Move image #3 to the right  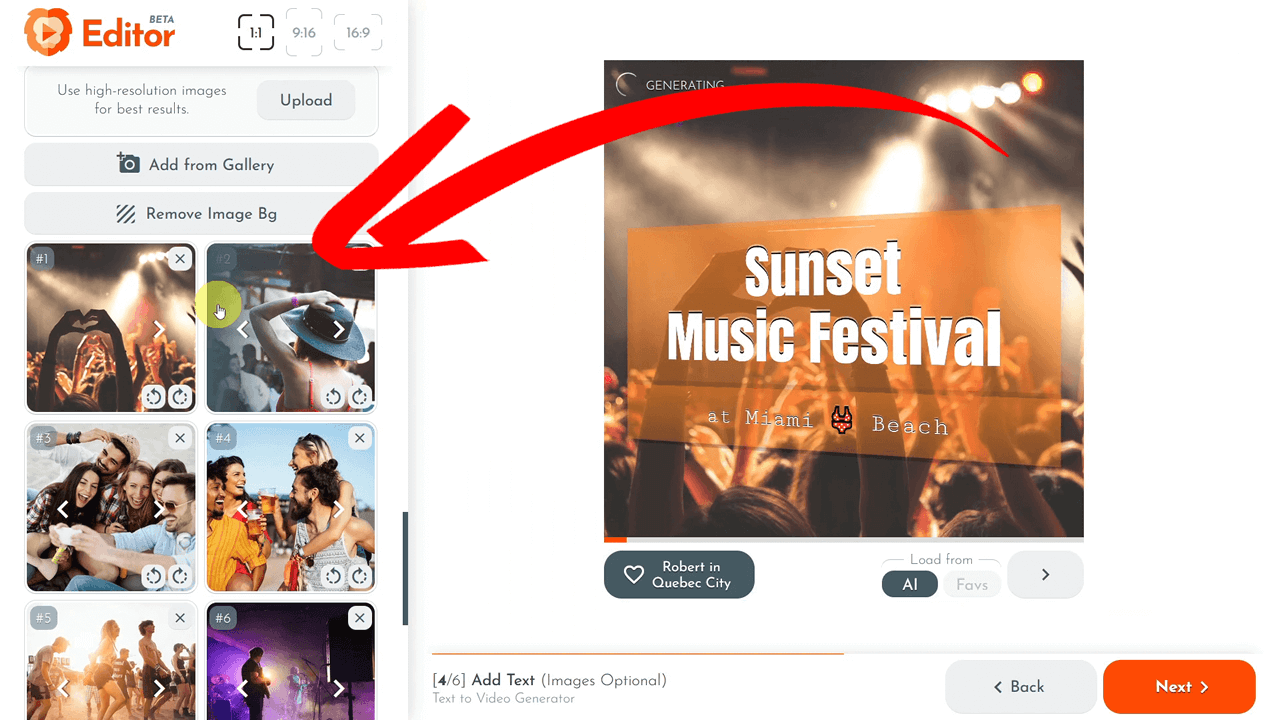pos(159,509)
